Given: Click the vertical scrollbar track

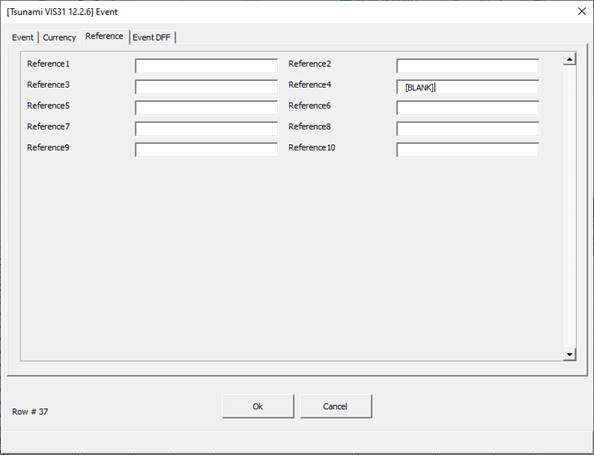Looking at the screenshot, I should tap(569, 206).
